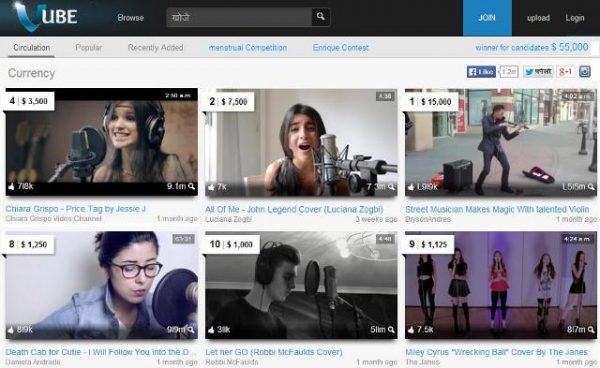Click the Facebook Like icon

click(481, 72)
